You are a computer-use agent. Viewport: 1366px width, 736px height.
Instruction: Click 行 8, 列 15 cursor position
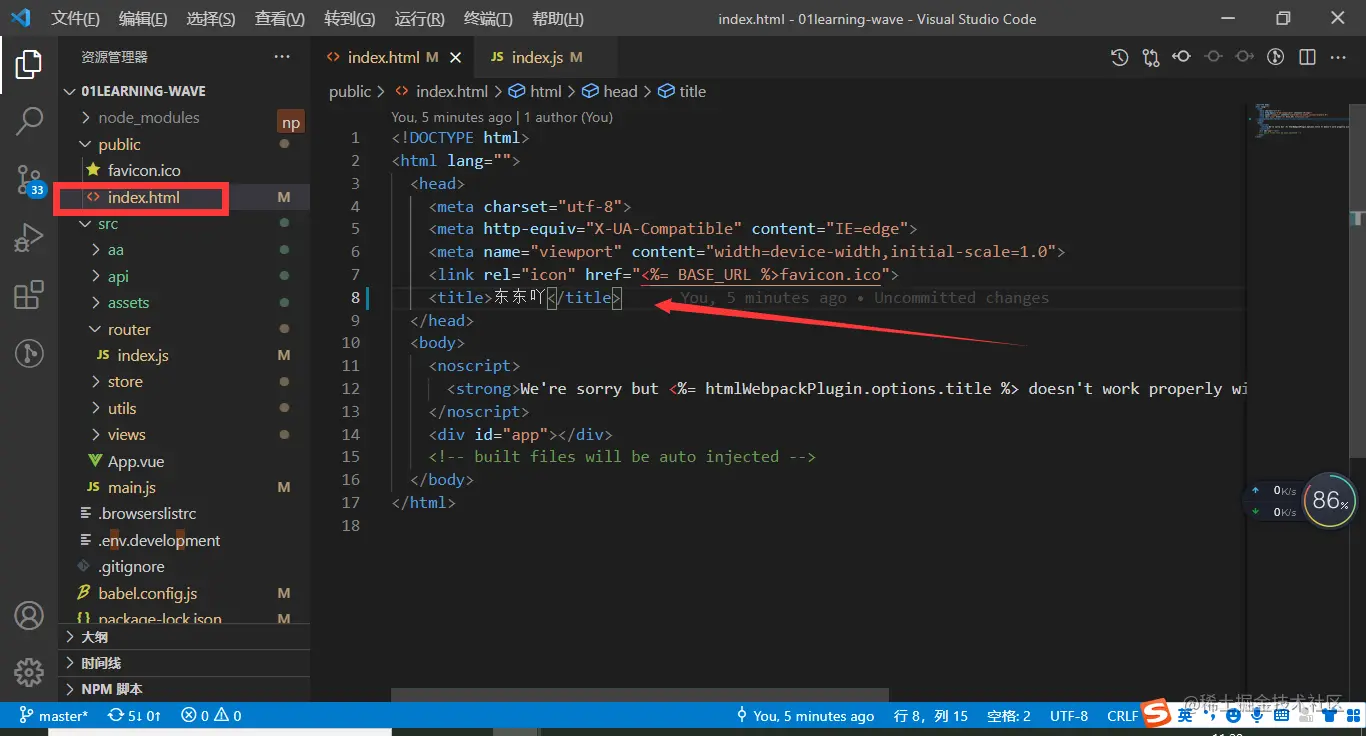point(931,716)
